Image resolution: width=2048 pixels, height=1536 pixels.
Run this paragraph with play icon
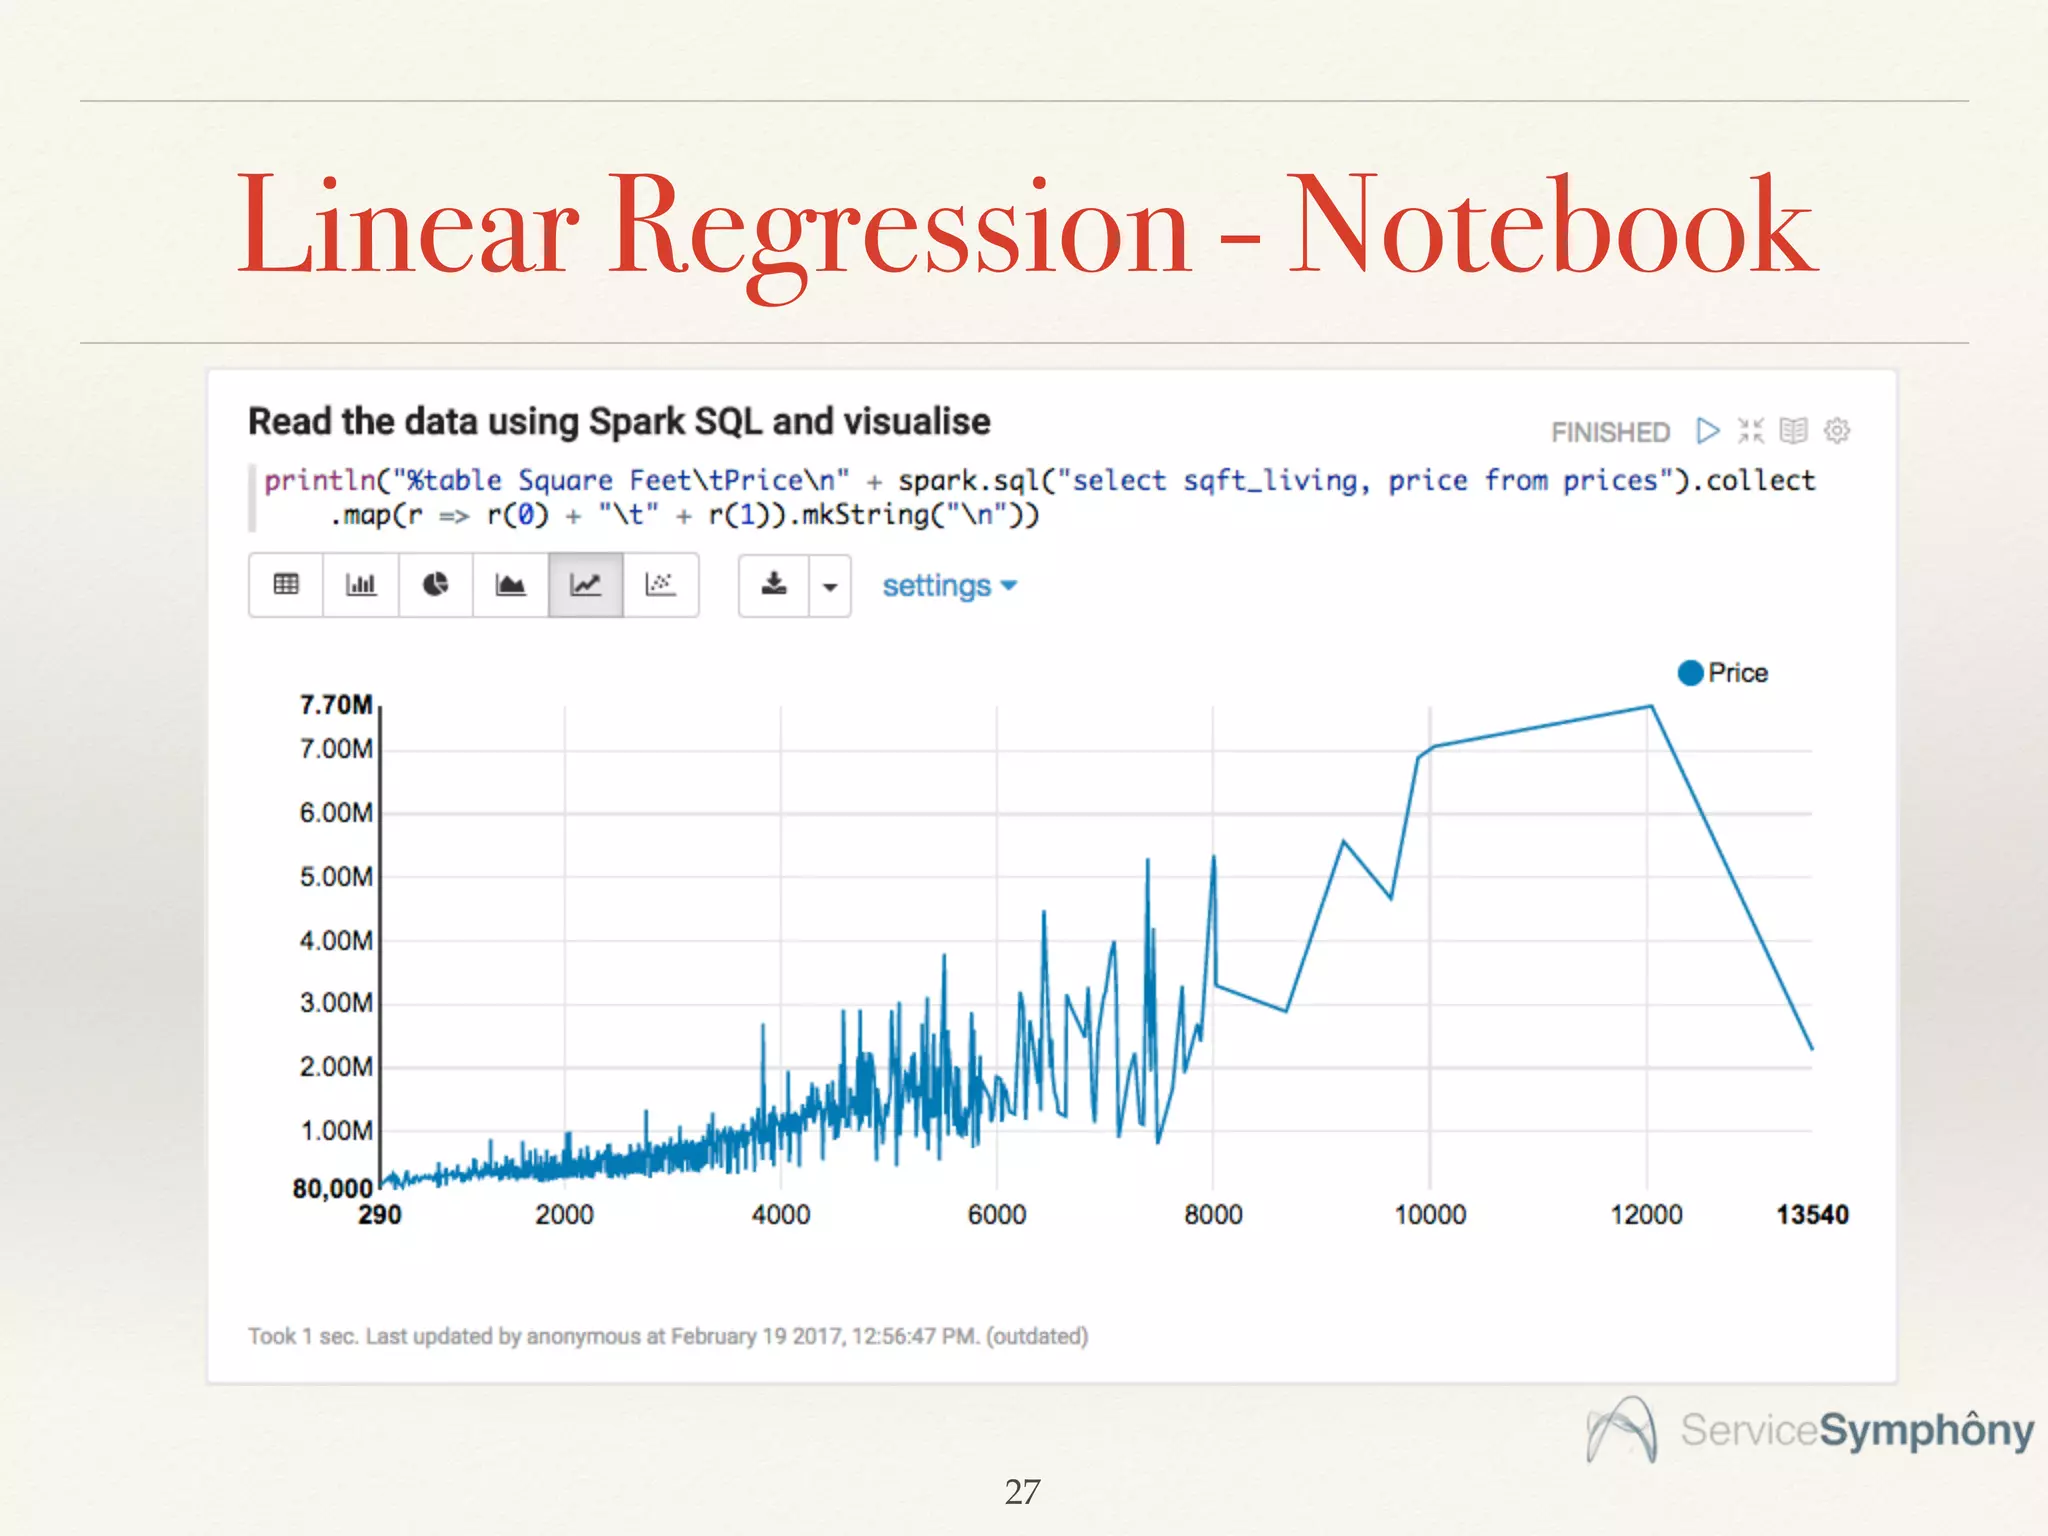pos(1708,431)
